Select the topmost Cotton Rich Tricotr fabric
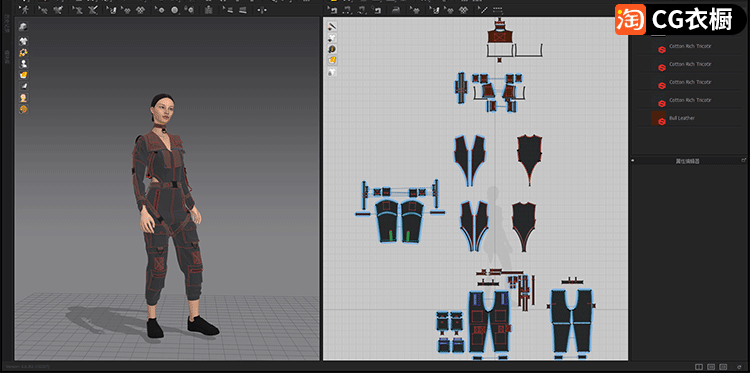The height and width of the screenshot is (378, 750). tap(689, 46)
